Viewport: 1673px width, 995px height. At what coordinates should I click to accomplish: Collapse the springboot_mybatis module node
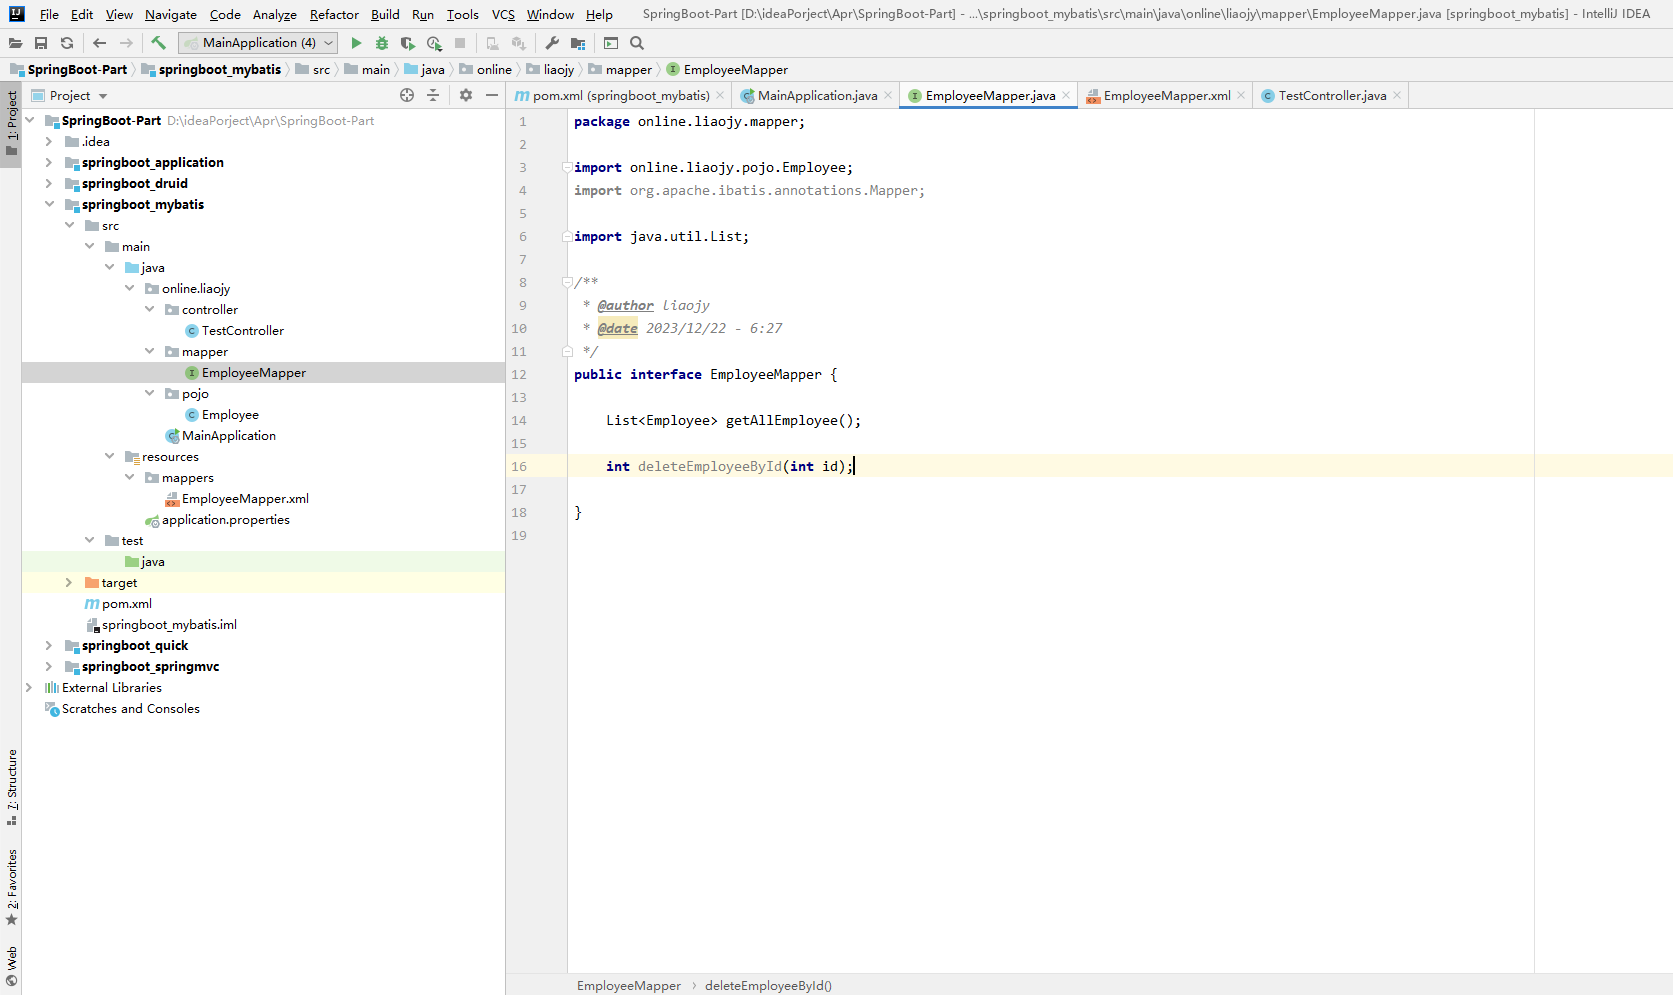pyautogui.click(x=49, y=204)
